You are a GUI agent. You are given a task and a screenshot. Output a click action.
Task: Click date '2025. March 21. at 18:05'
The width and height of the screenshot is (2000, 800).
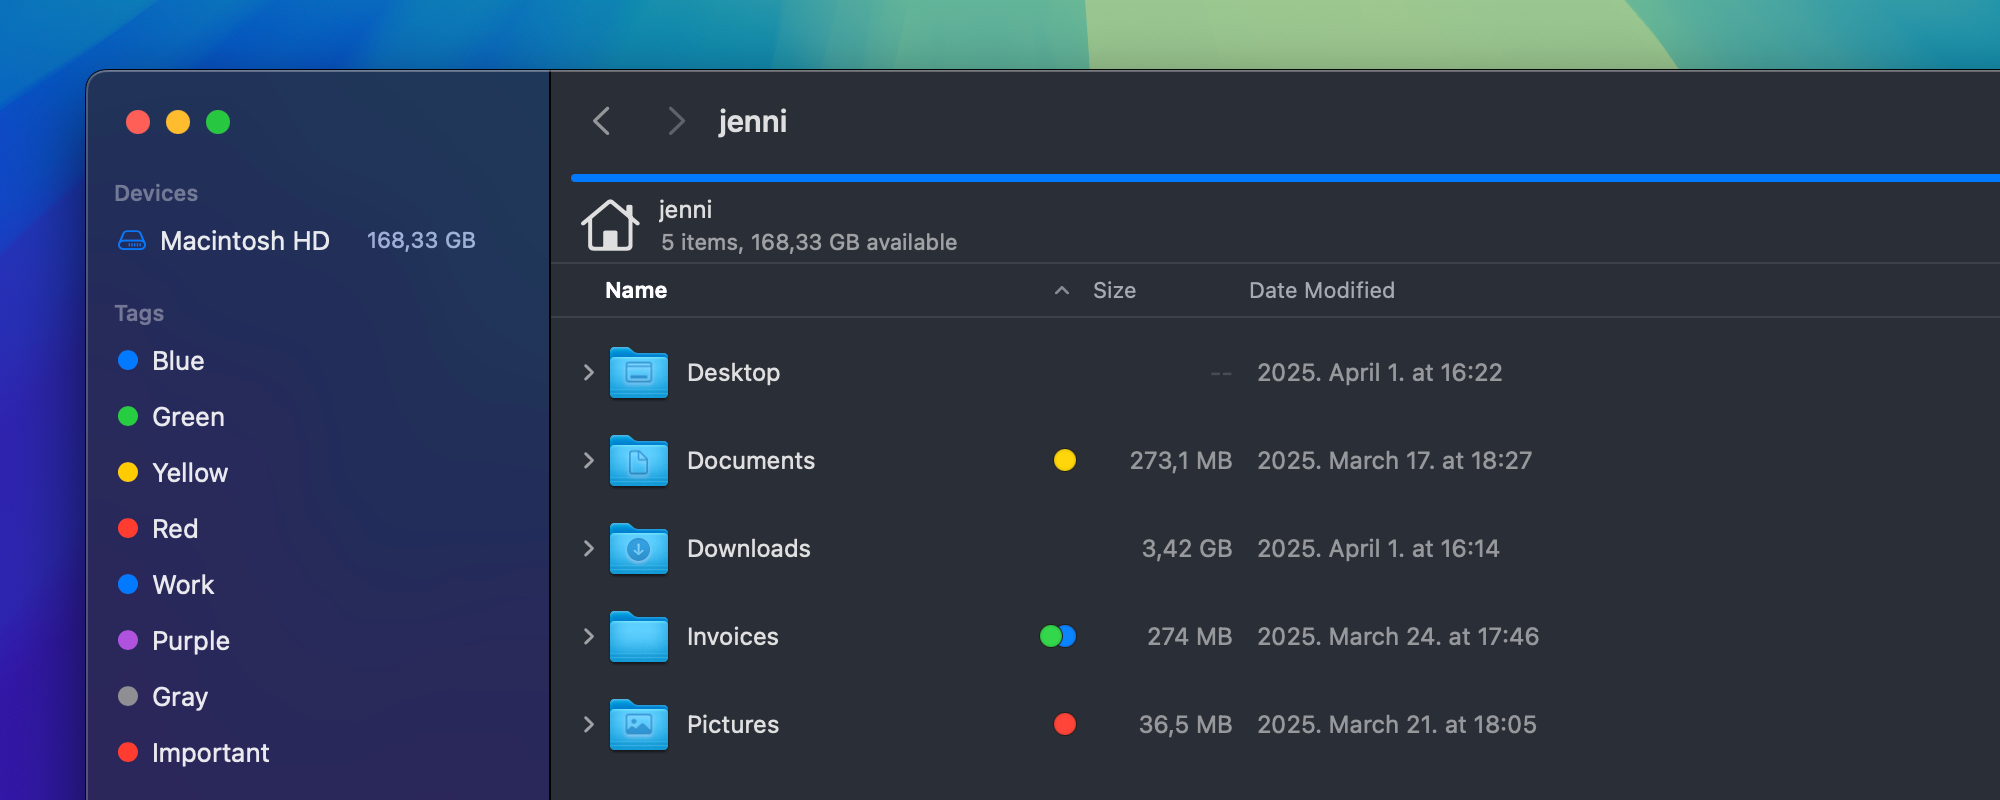point(1397,724)
